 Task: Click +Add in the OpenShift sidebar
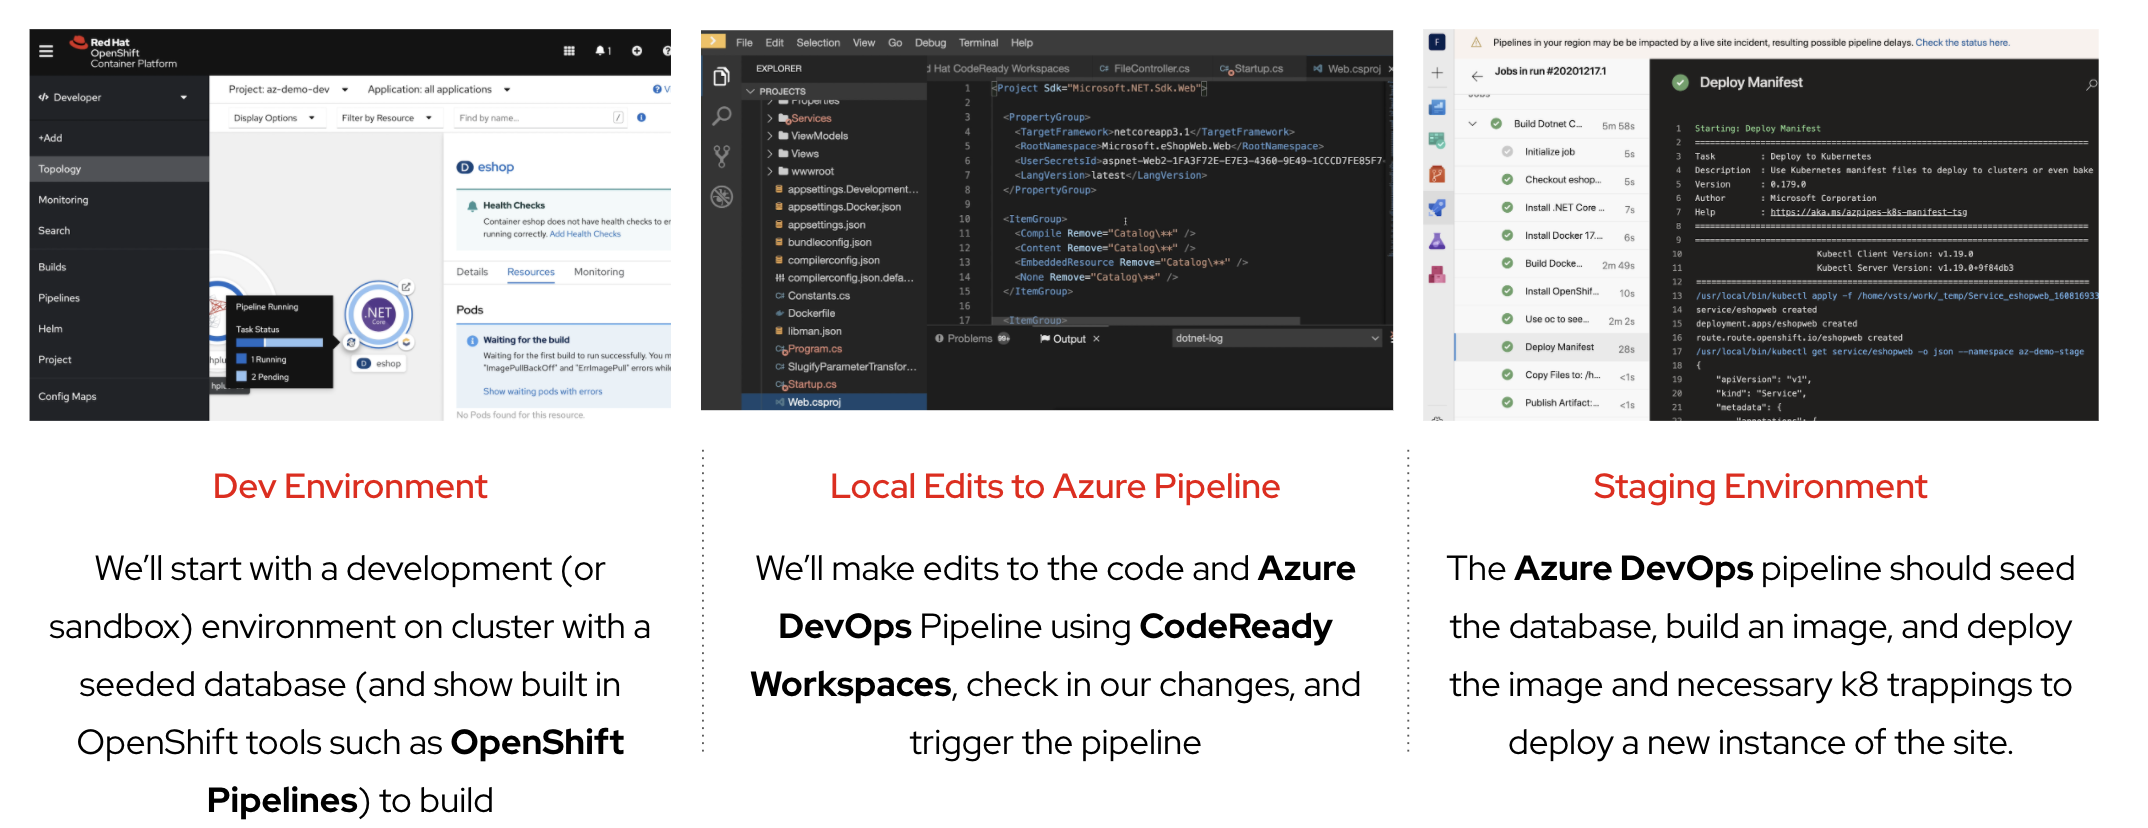pyautogui.click(x=50, y=138)
